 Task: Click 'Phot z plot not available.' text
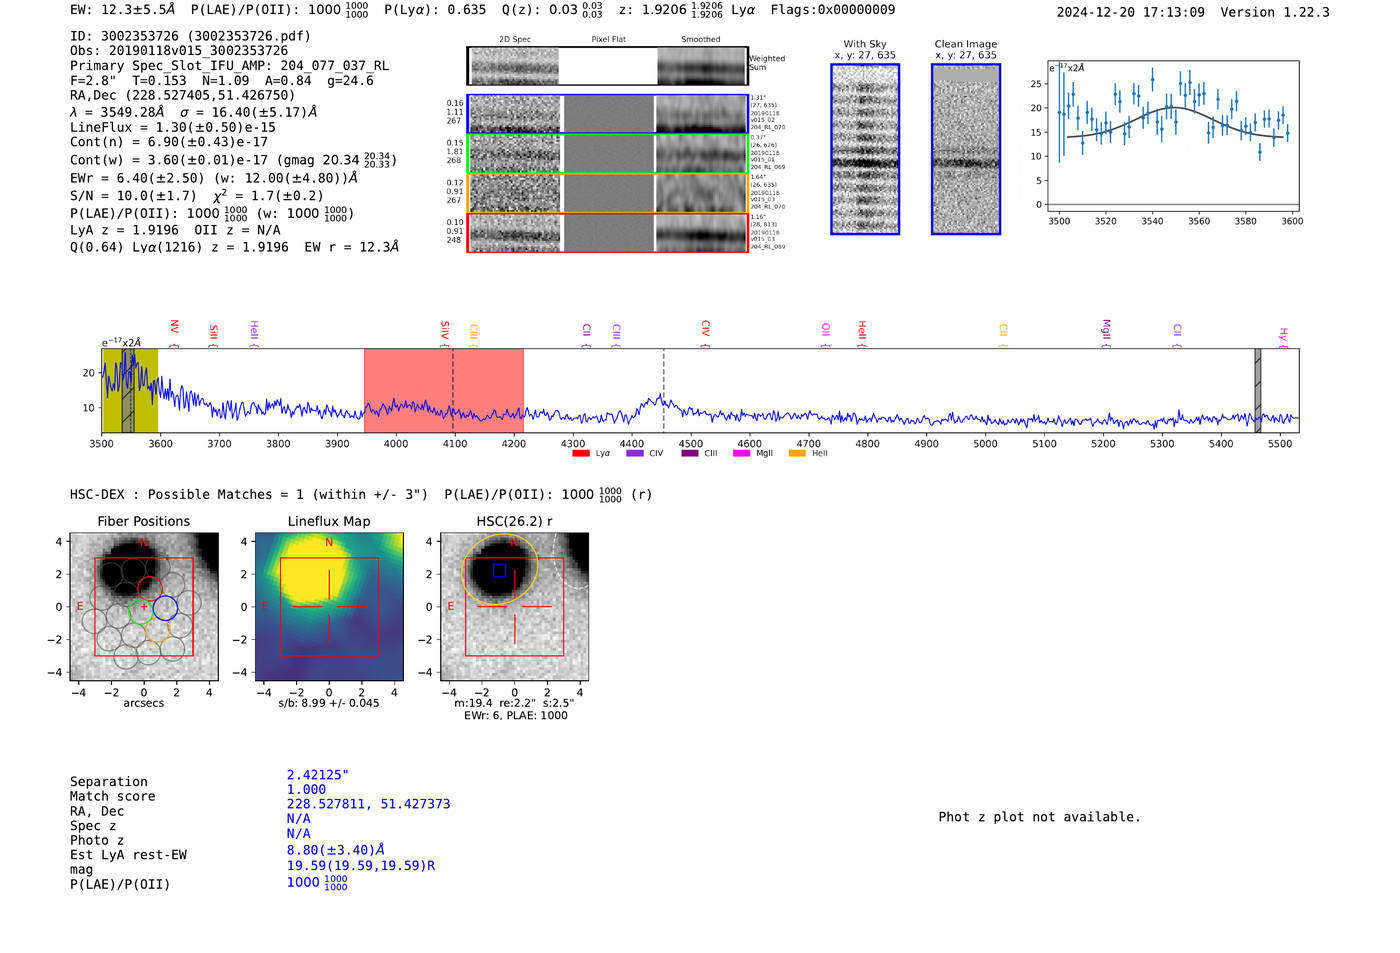1039,817
